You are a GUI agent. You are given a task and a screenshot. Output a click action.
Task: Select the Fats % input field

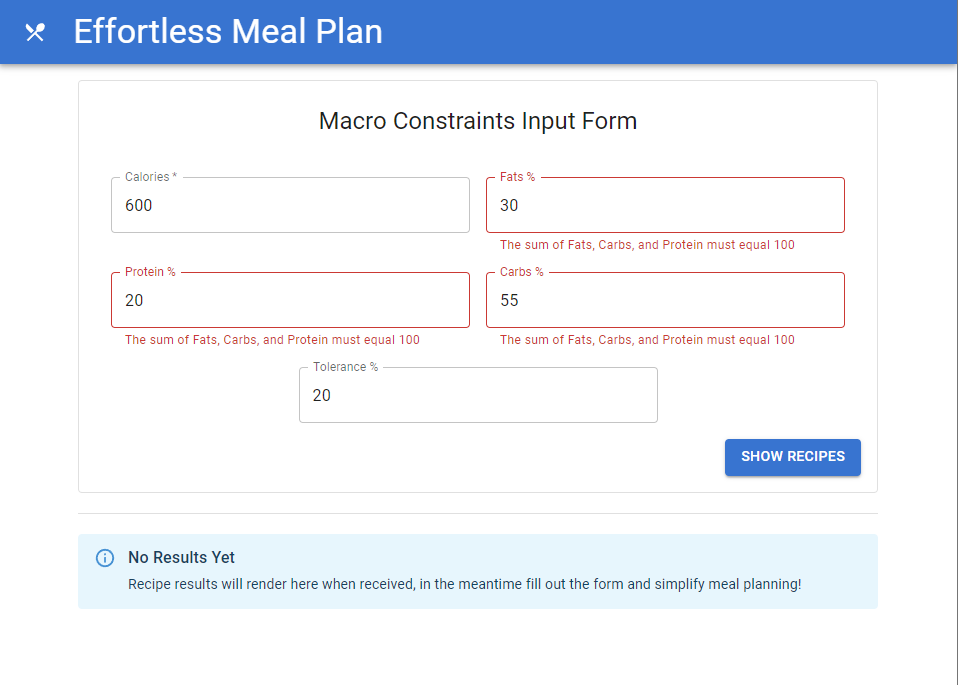665,206
